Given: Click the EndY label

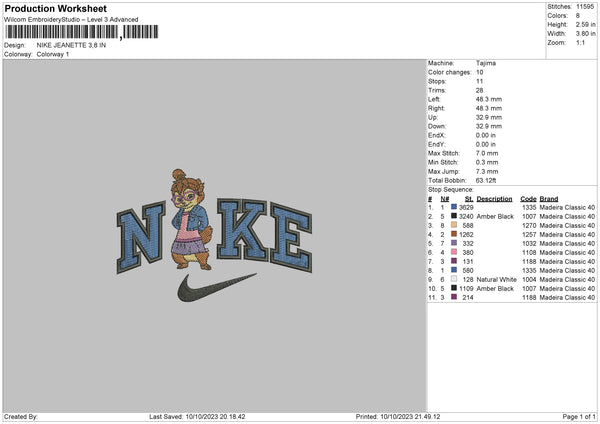Looking at the screenshot, I should coord(437,144).
